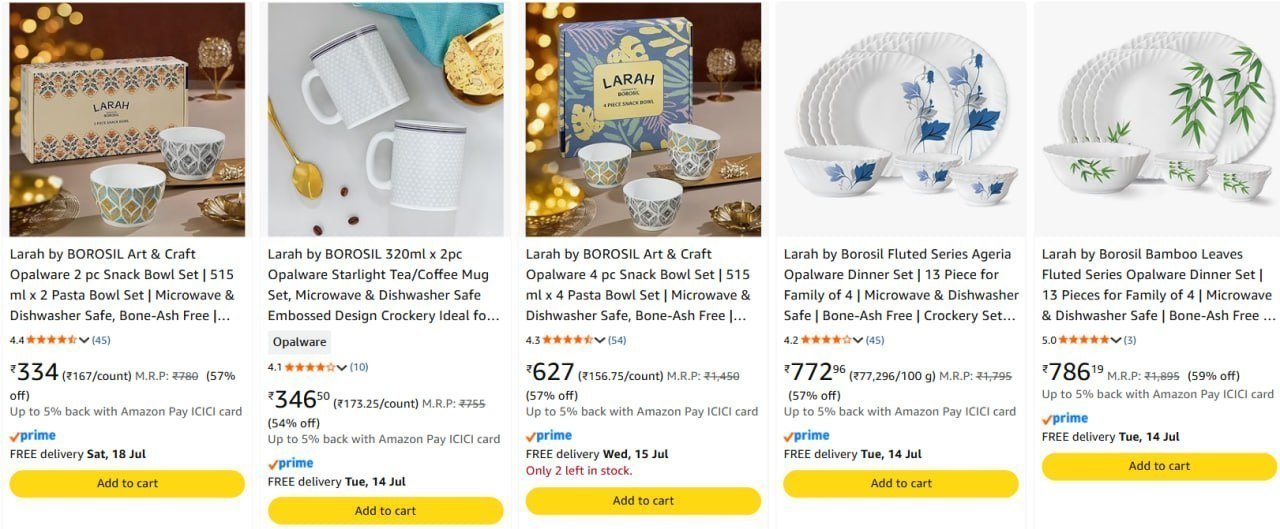Click star rating of Starlight Mug Set

311,367
